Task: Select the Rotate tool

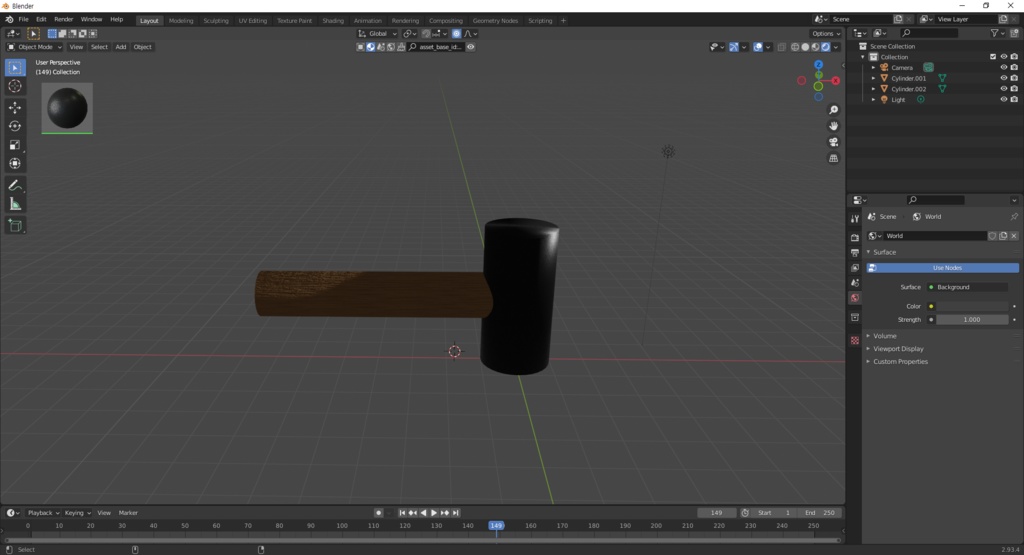Action: coord(15,126)
